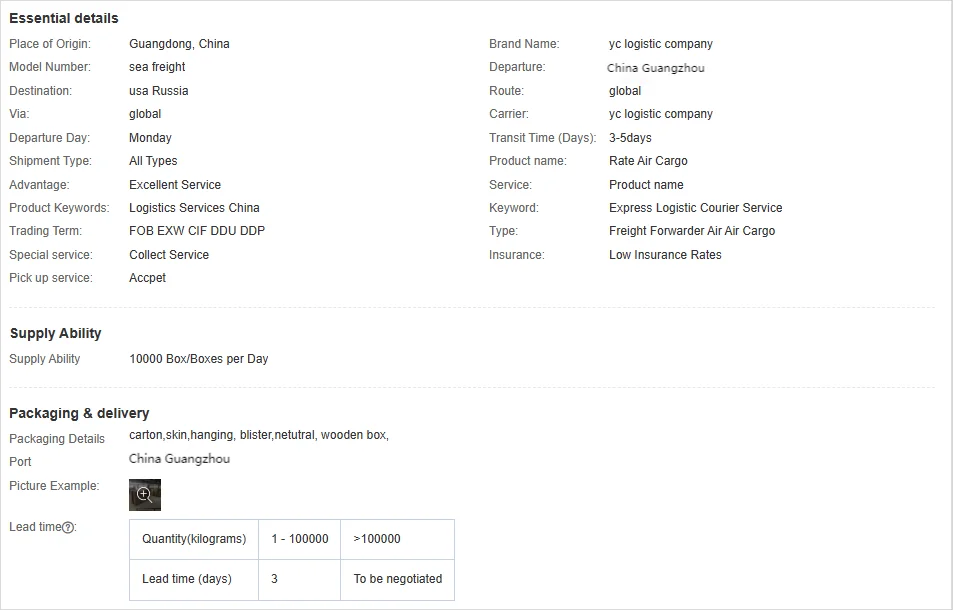
Task: Click the Lead time help question icon
Action: pyautogui.click(x=68, y=528)
